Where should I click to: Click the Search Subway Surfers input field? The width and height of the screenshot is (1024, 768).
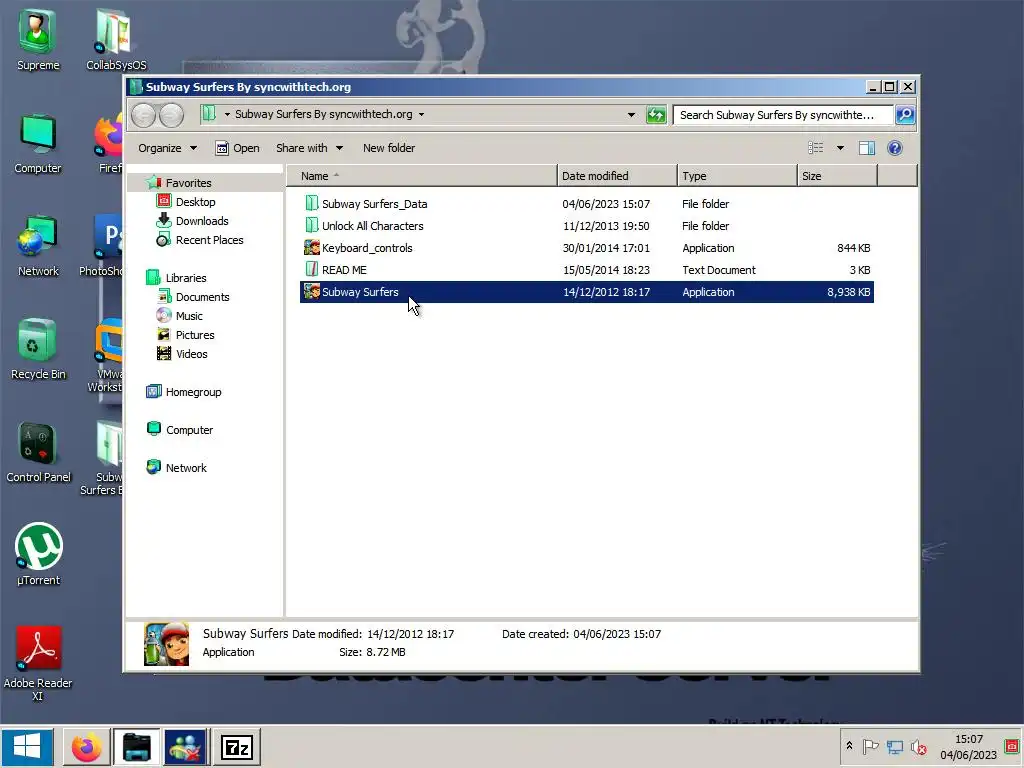(x=783, y=115)
